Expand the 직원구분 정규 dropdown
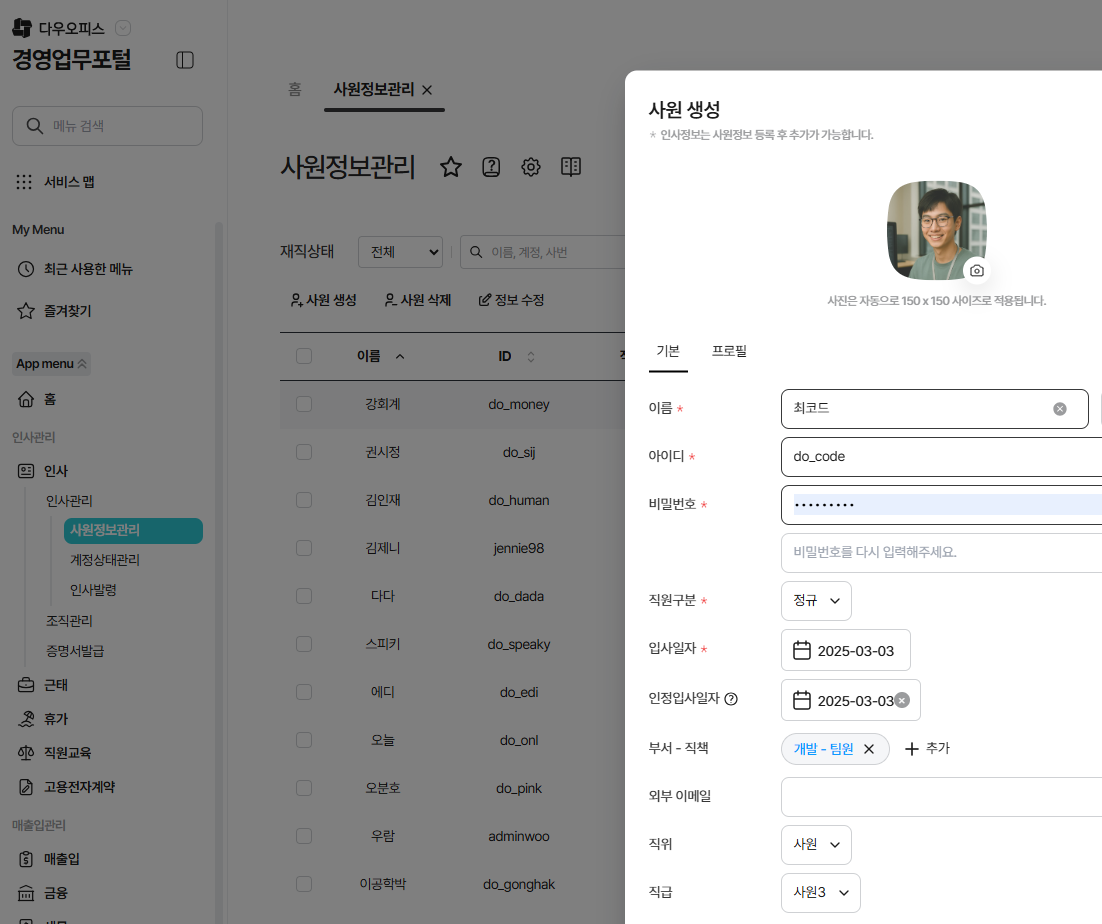This screenshot has width=1102, height=924. click(816, 601)
